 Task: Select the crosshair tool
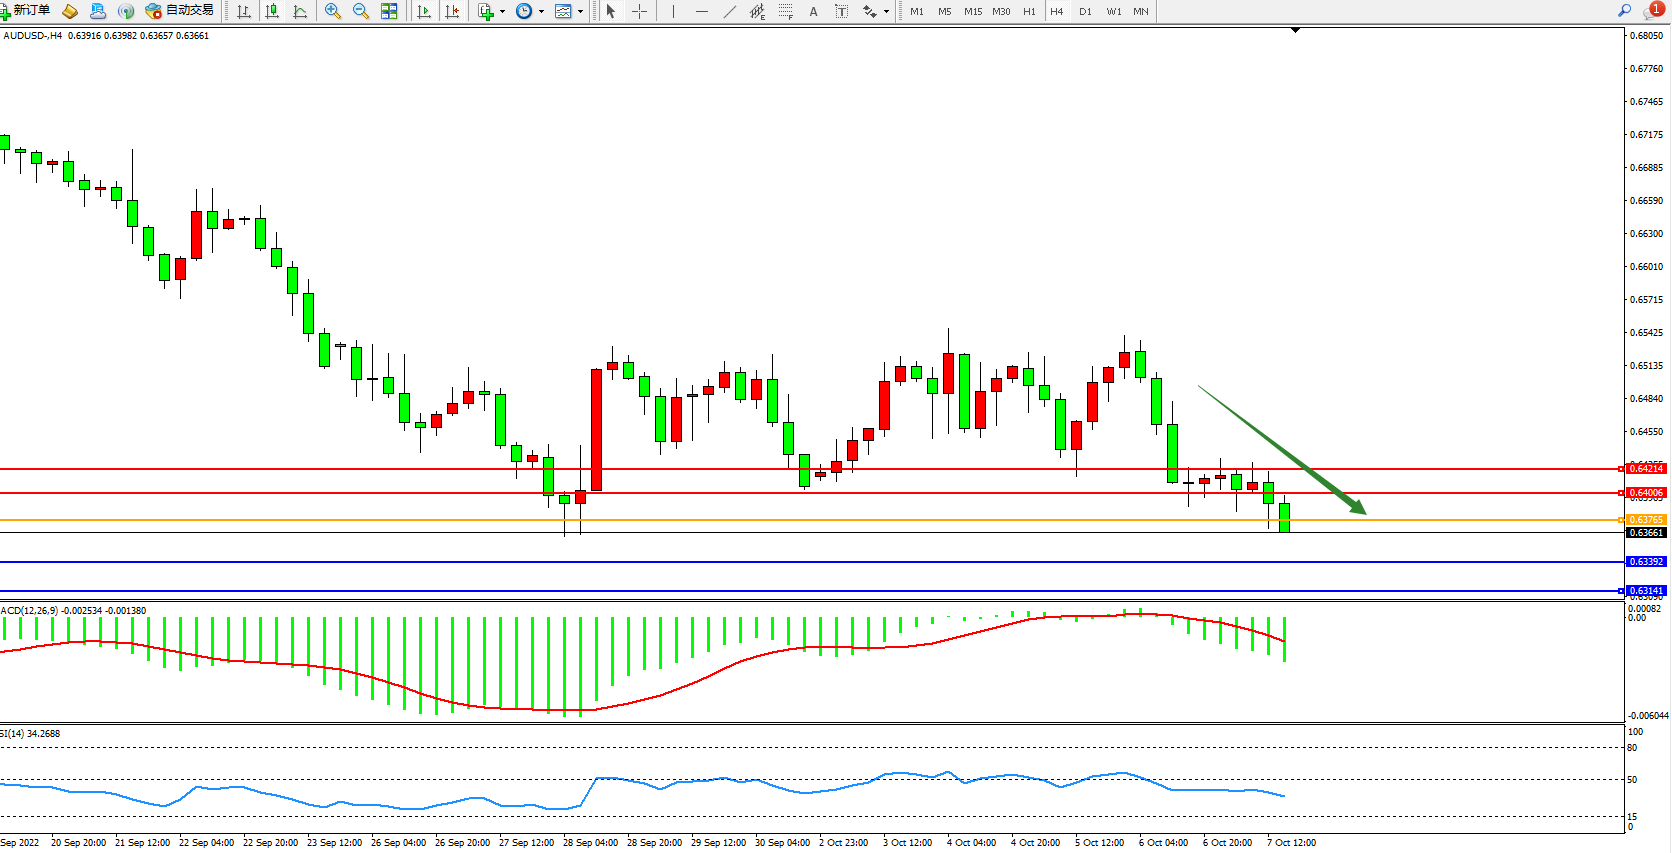coord(639,11)
